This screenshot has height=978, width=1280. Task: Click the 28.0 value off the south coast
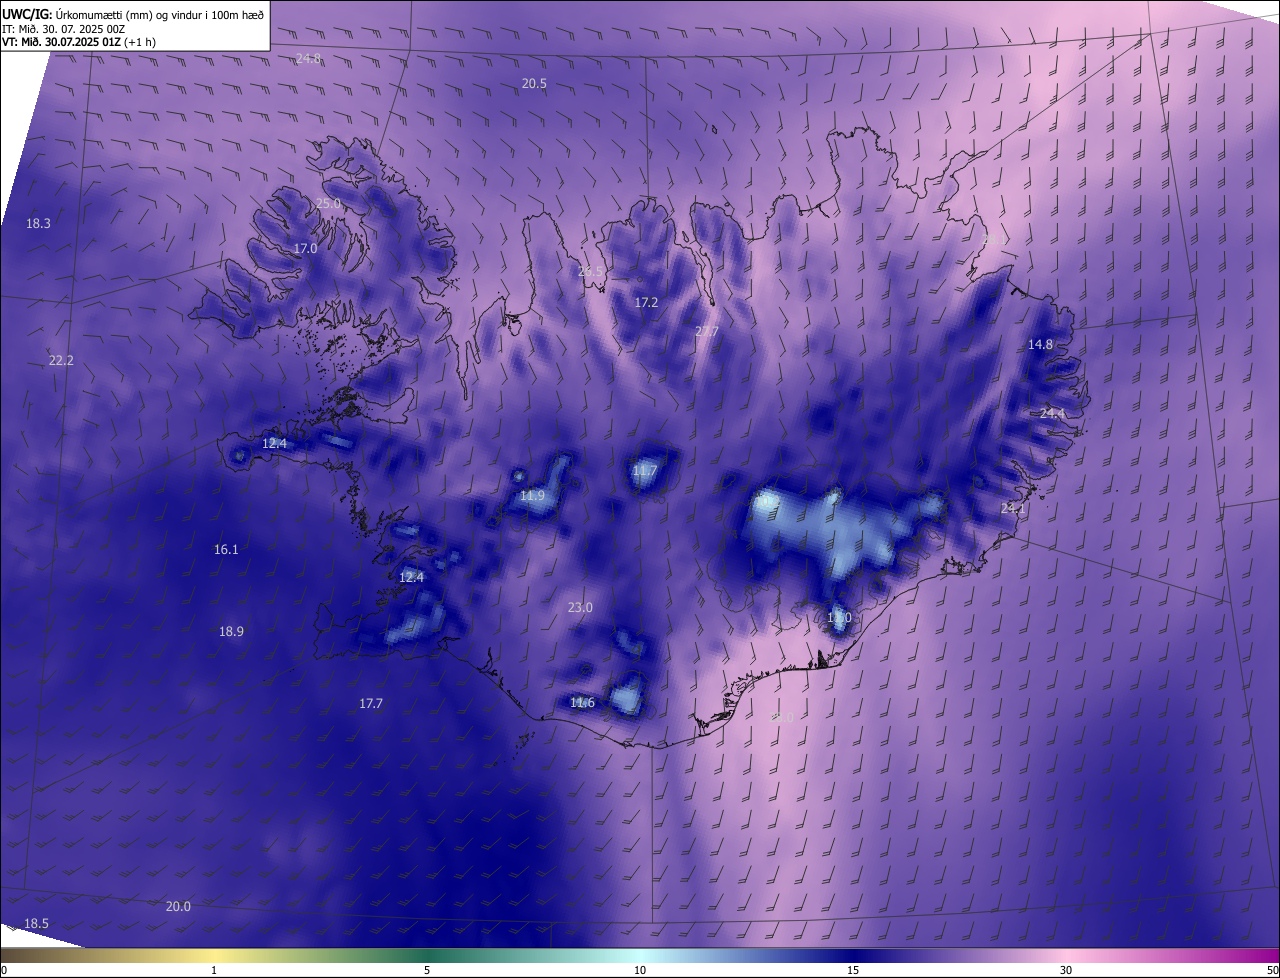[782, 717]
